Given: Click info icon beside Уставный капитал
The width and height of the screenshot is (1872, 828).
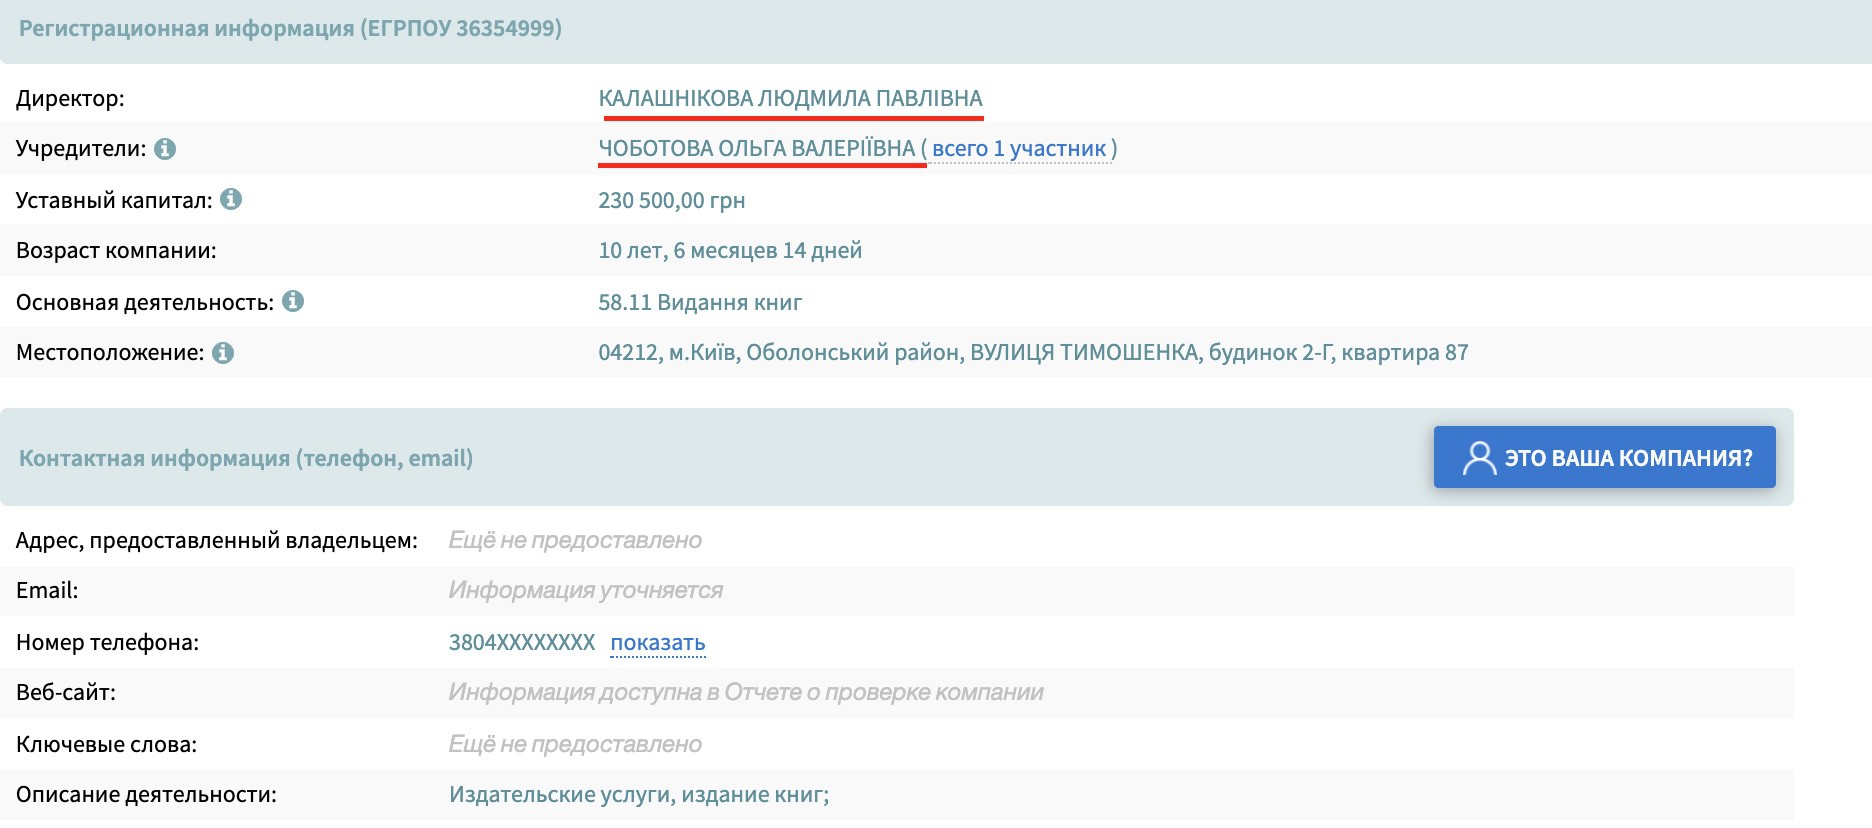Looking at the screenshot, I should (231, 199).
